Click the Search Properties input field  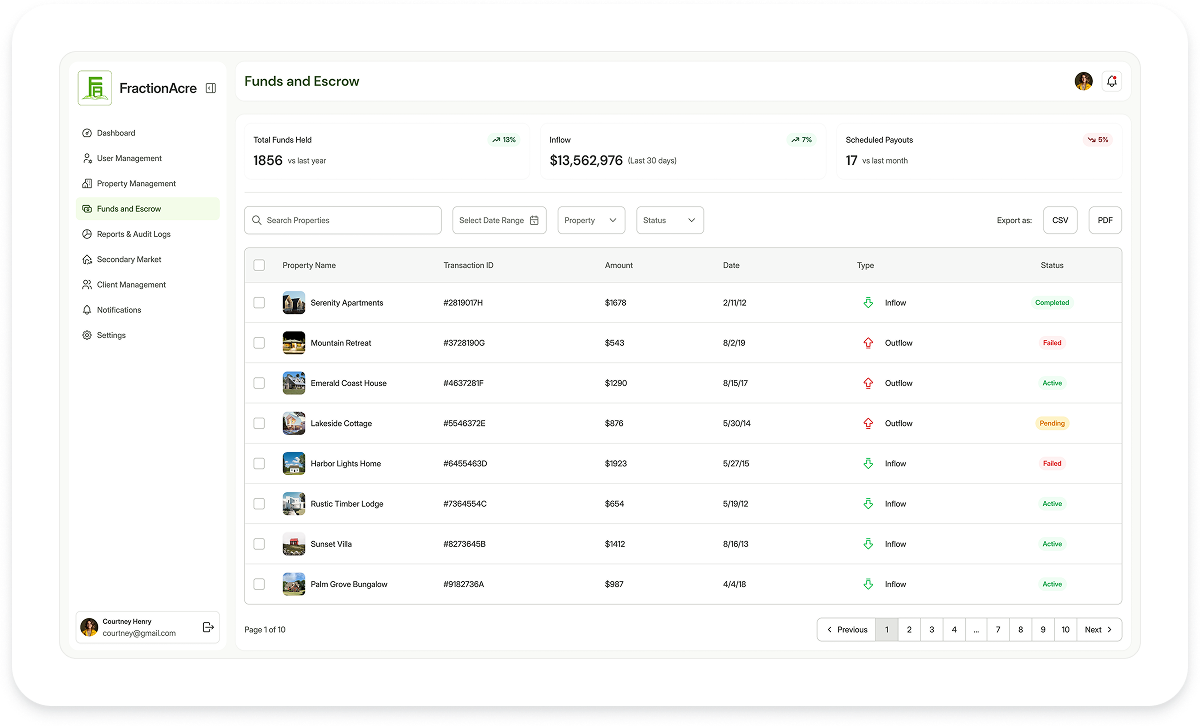(342, 219)
